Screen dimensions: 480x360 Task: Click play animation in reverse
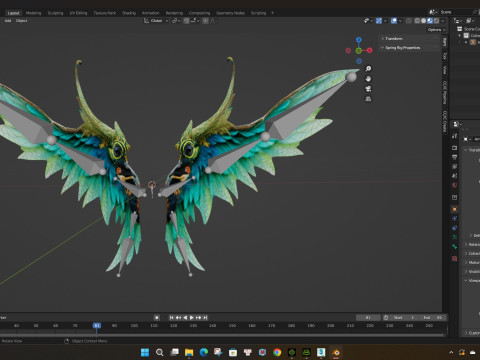click(x=185, y=317)
